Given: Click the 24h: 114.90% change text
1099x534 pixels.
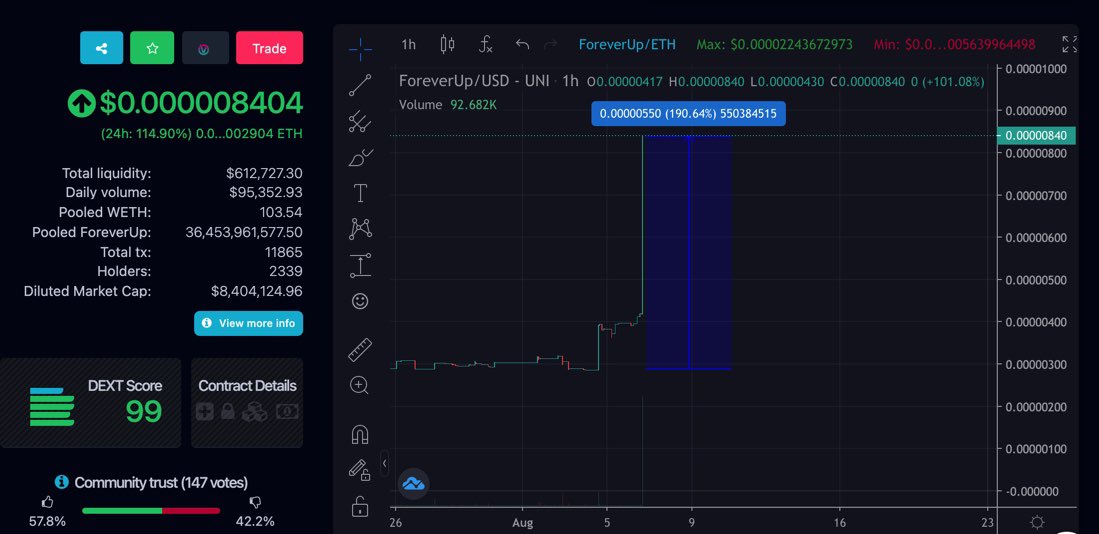Looking at the screenshot, I should 146,133.
